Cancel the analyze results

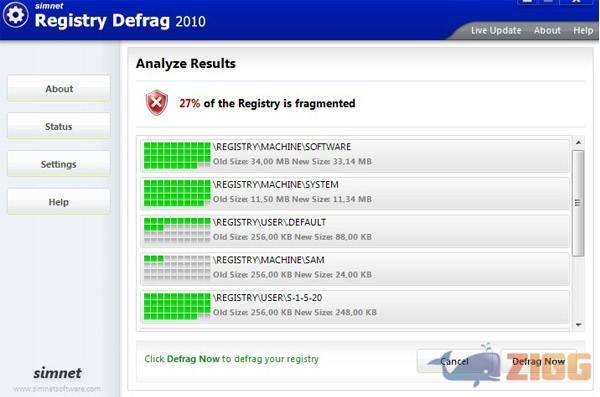(454, 361)
